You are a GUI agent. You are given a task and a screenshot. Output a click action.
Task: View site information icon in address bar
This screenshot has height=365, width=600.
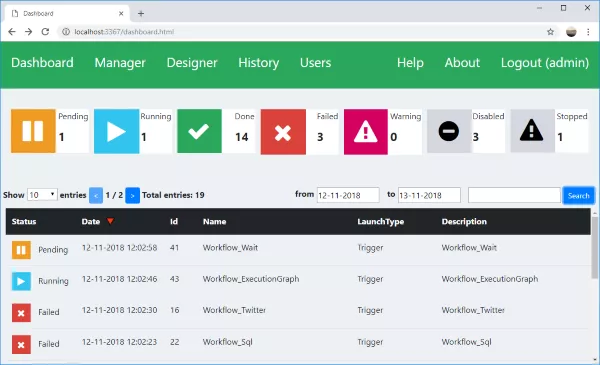pyautogui.click(x=66, y=32)
